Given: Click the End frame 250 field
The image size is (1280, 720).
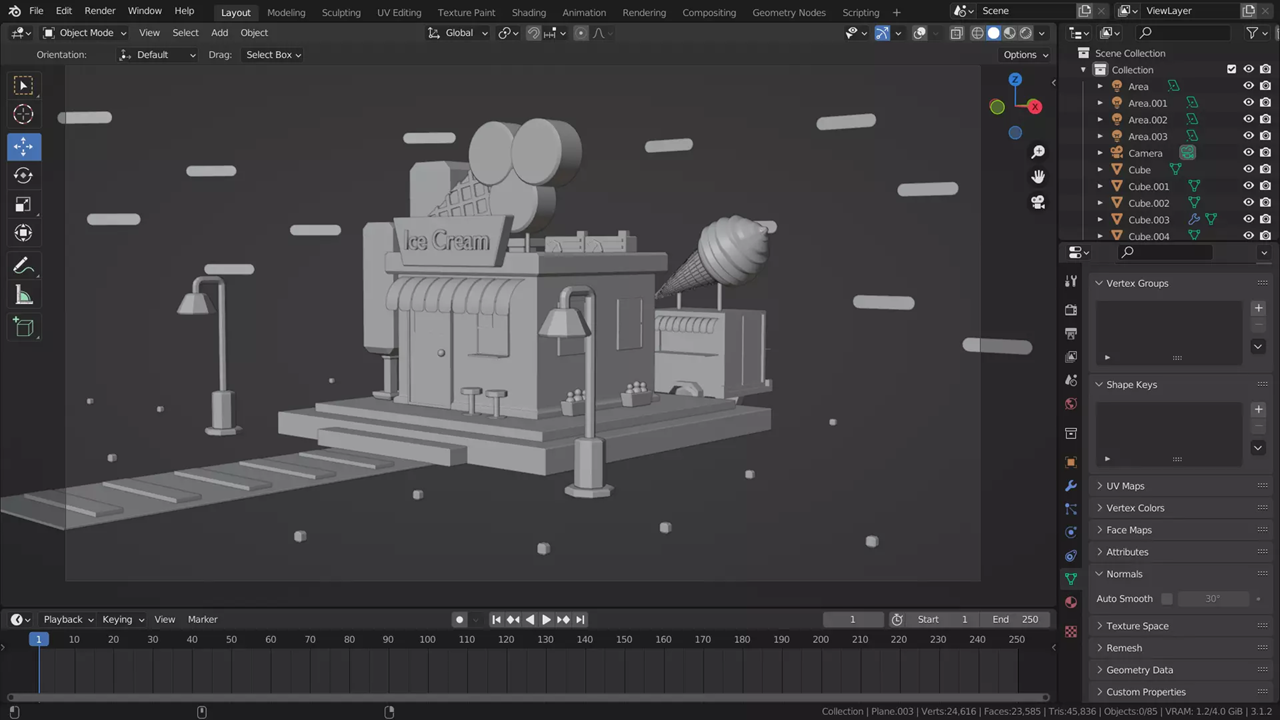Looking at the screenshot, I should [1015, 620].
